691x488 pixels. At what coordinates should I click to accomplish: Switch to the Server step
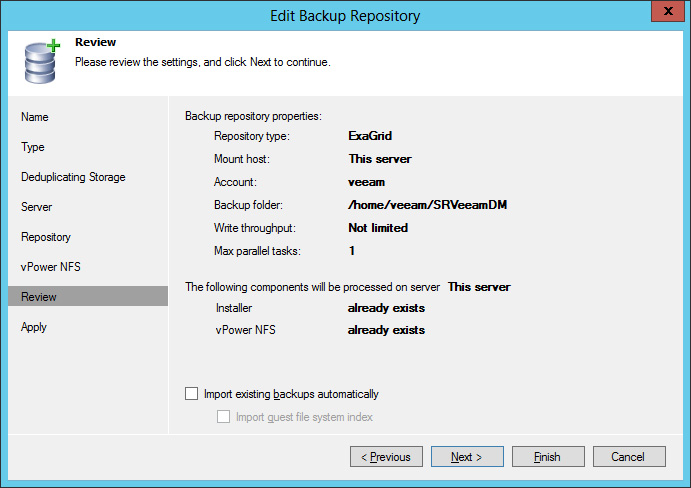pyautogui.click(x=37, y=207)
